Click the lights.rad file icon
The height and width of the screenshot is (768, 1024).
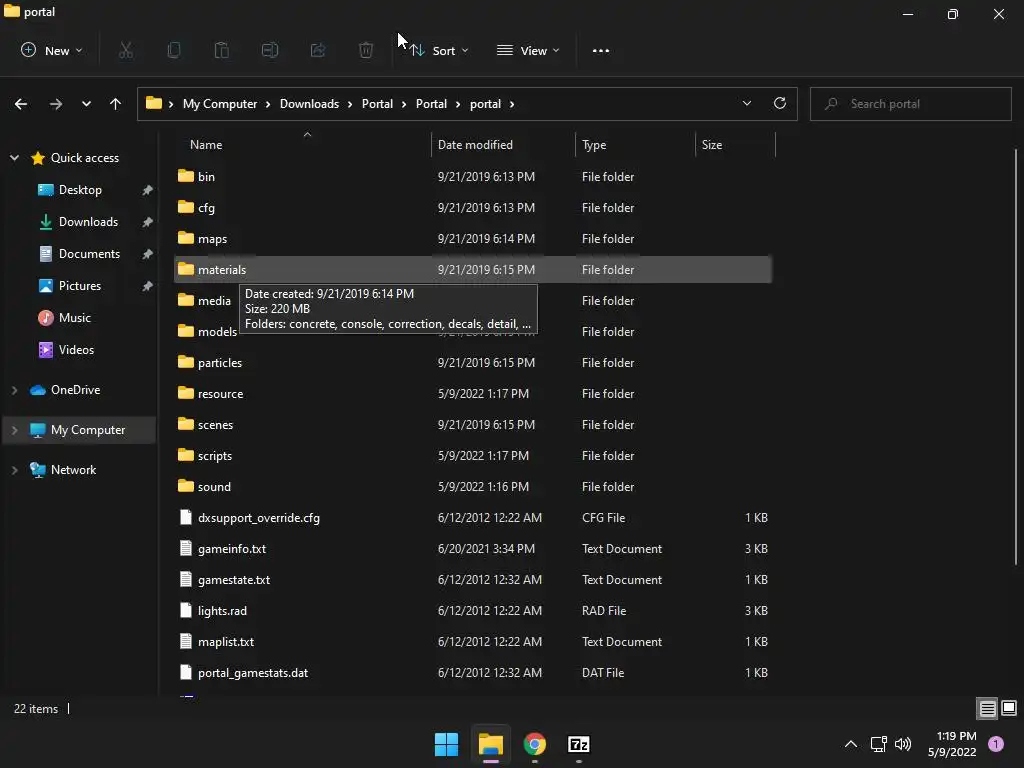coord(186,611)
